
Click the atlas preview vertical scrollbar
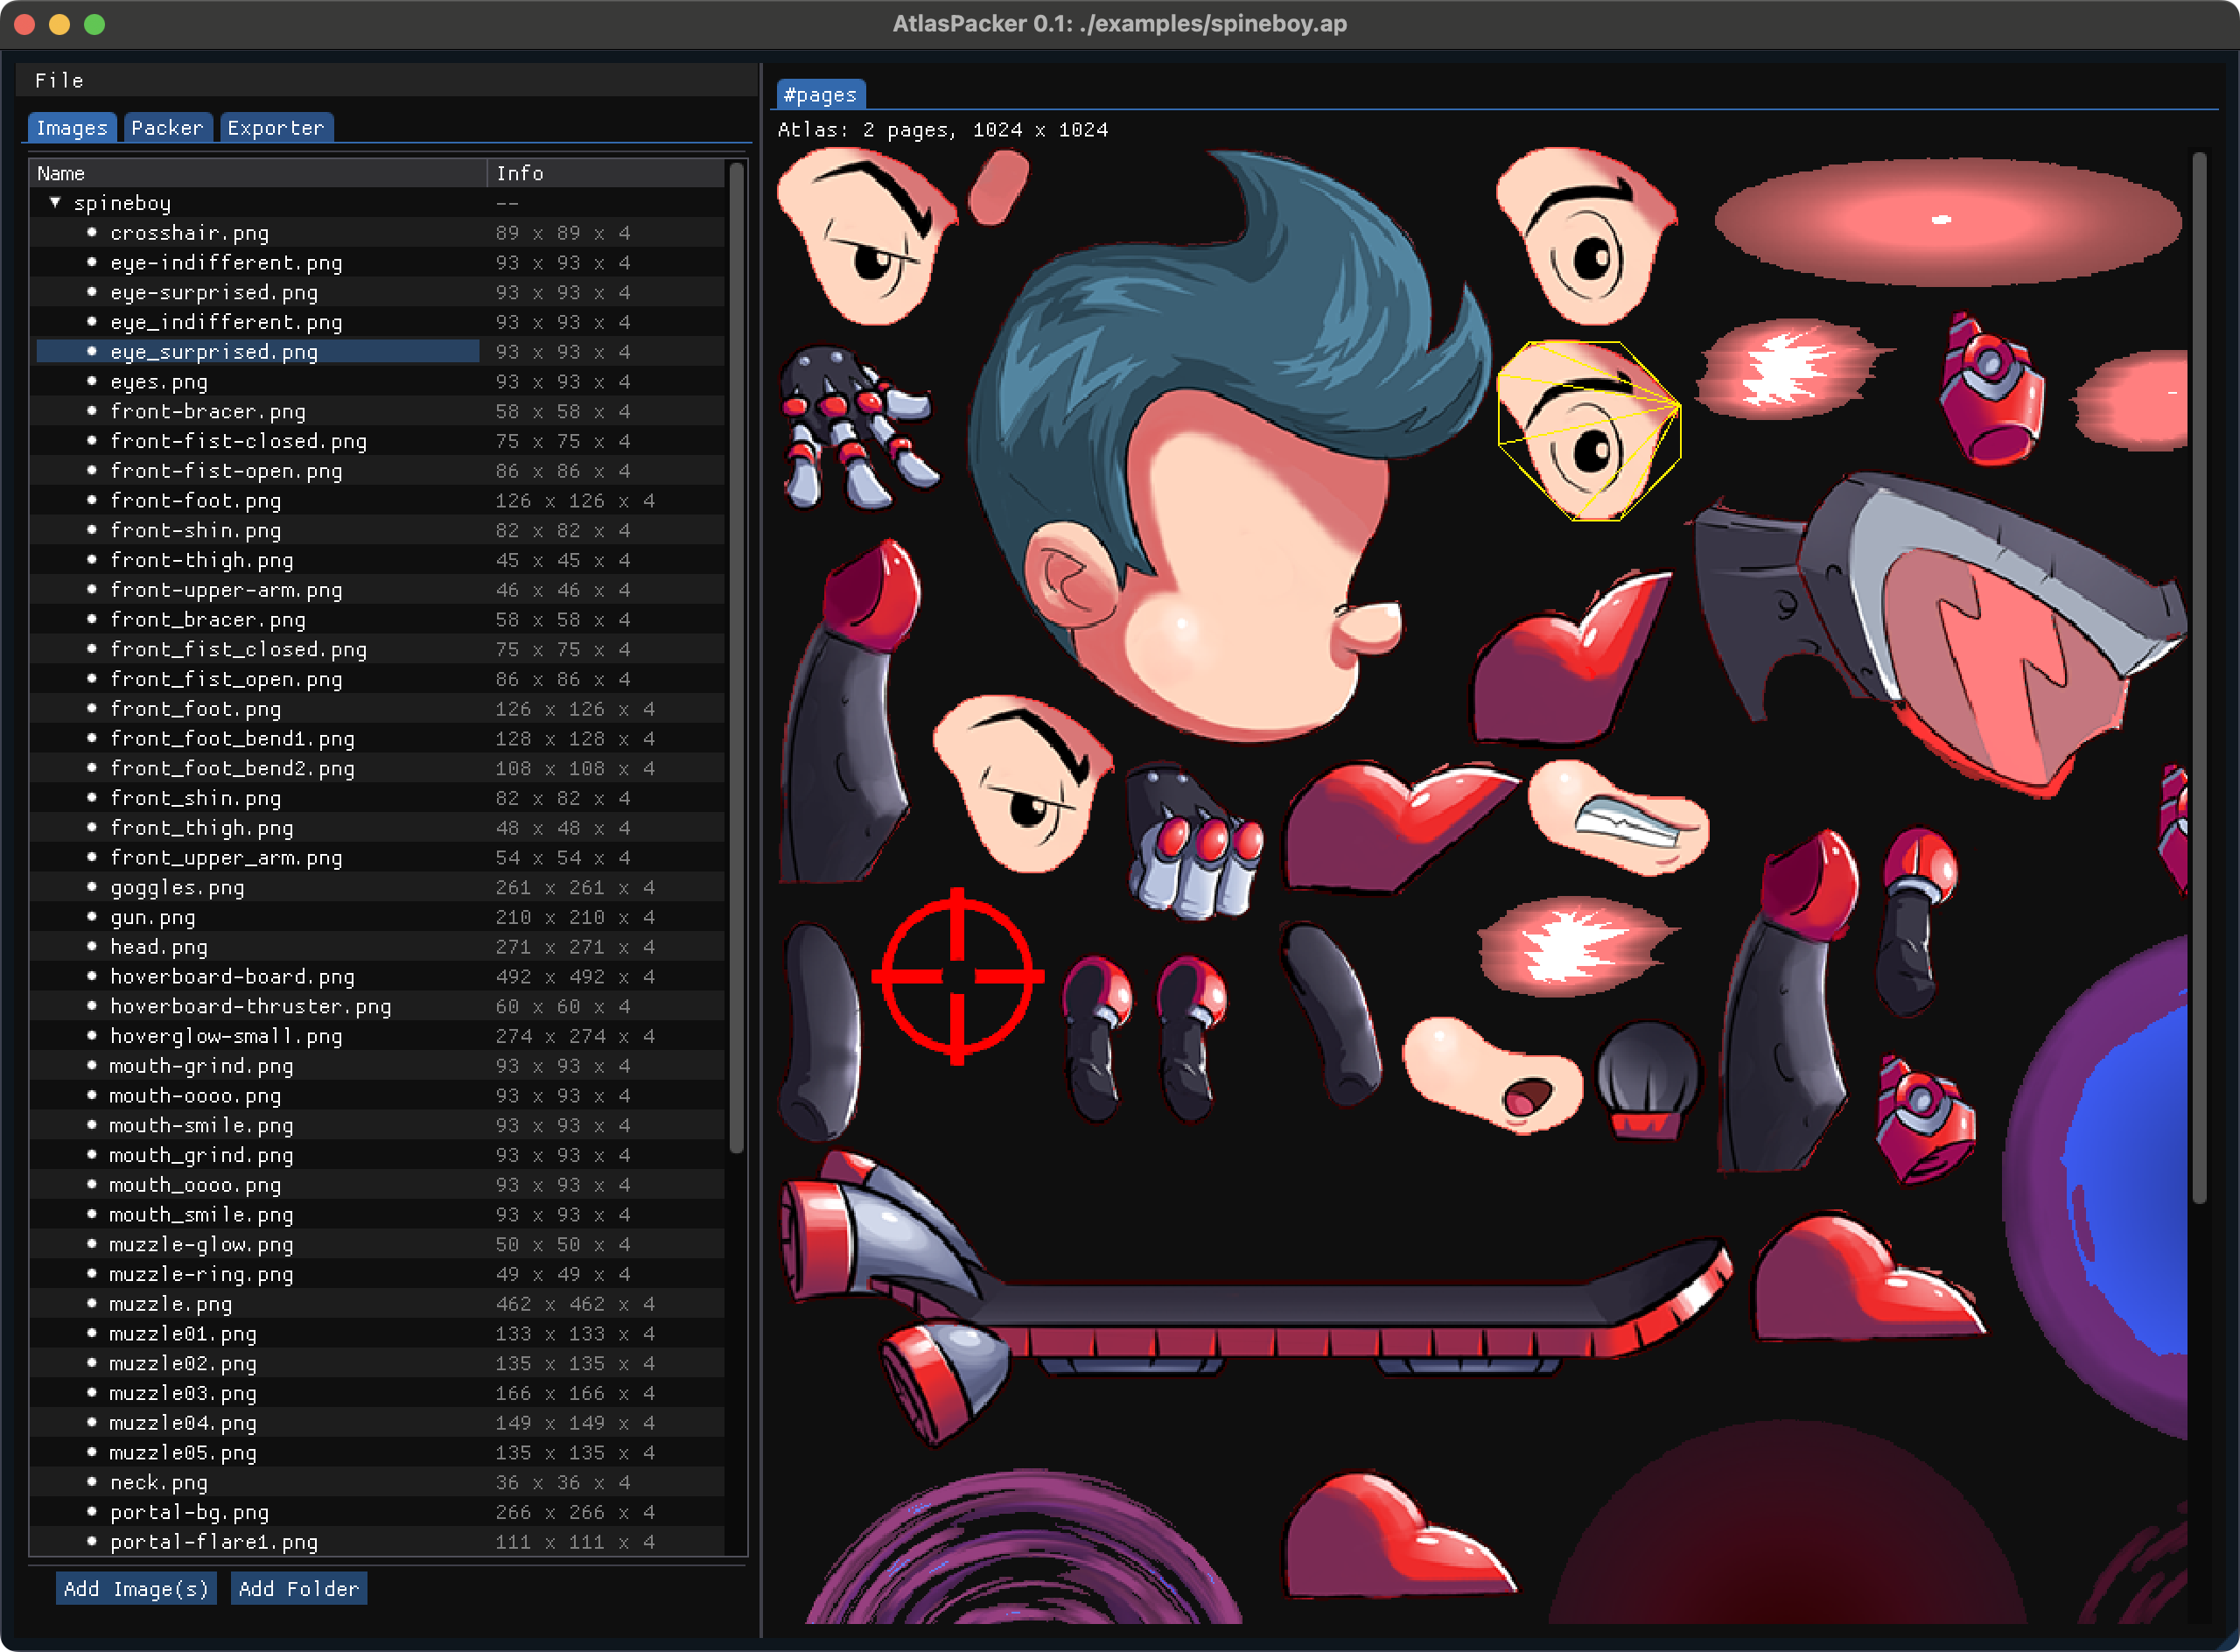point(2198,678)
